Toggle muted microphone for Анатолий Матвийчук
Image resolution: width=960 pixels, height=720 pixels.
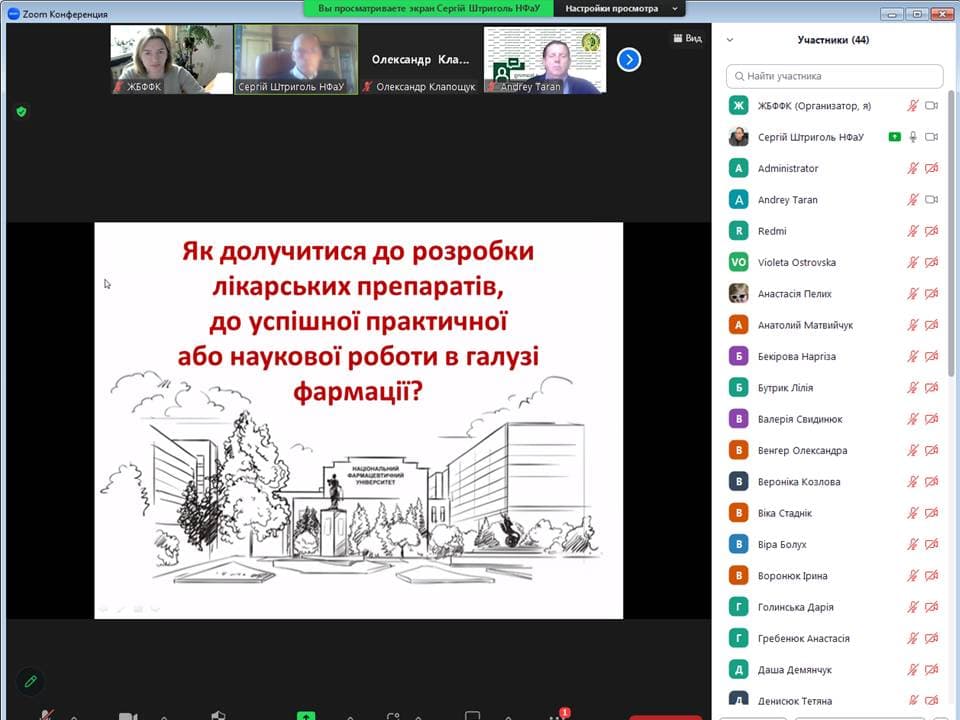click(x=913, y=325)
